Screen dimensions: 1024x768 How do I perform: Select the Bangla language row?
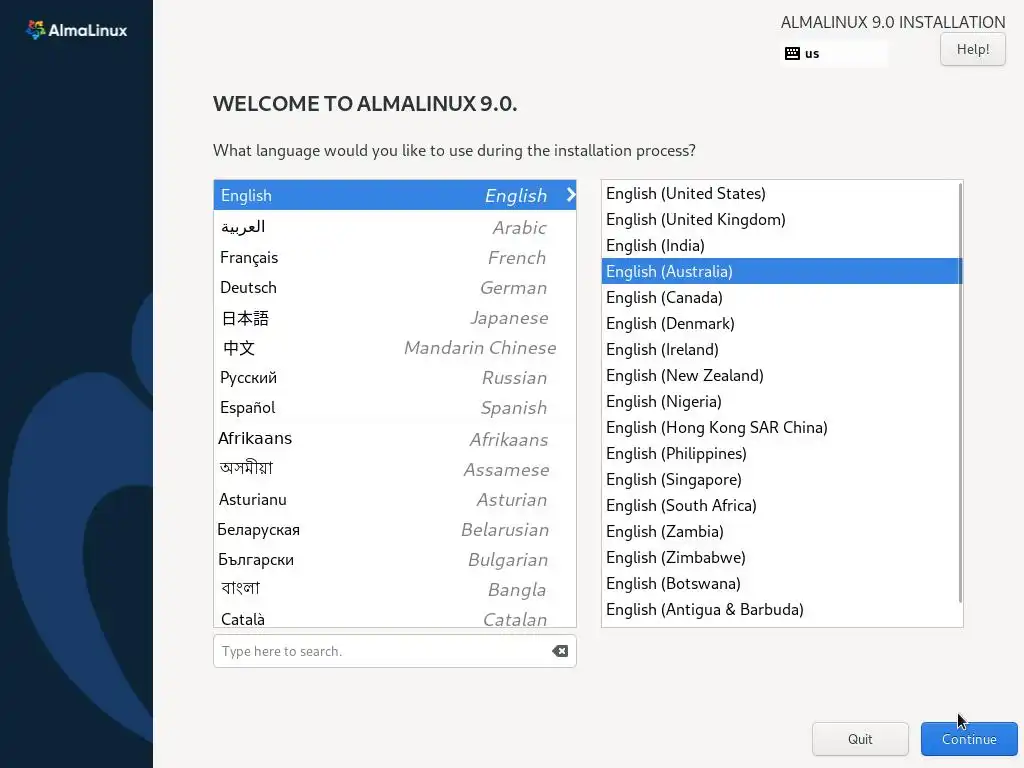coord(394,589)
